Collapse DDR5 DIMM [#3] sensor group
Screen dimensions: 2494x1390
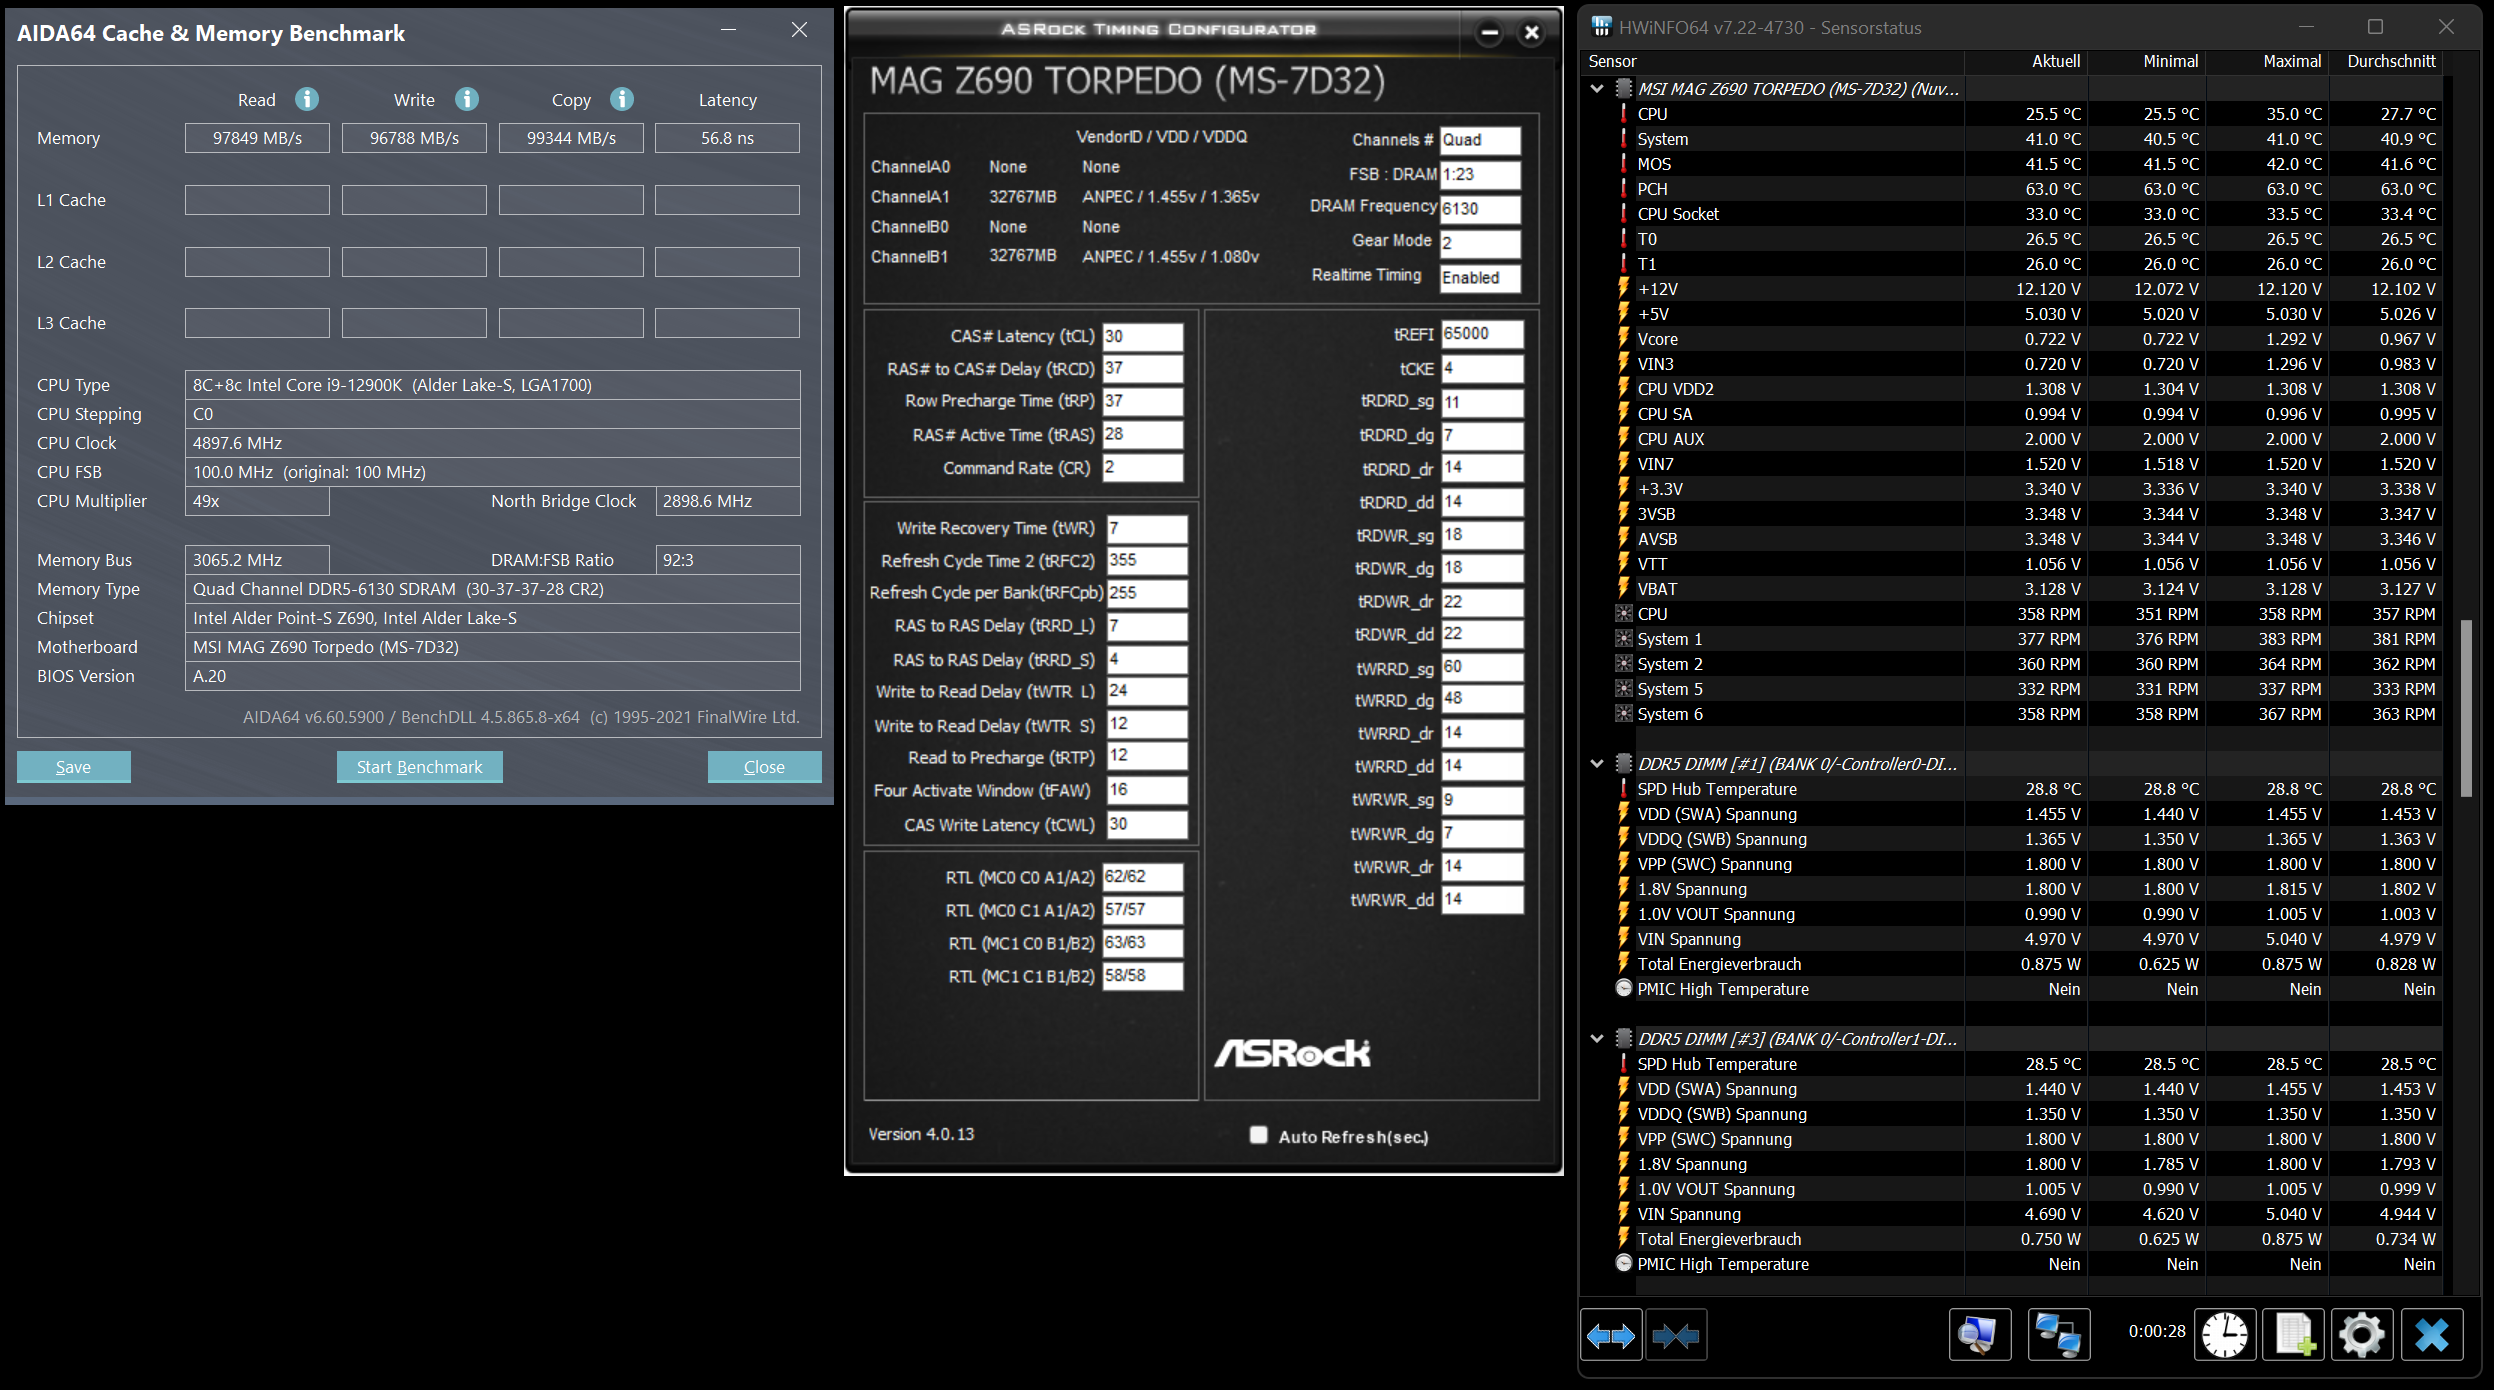(x=1597, y=1039)
